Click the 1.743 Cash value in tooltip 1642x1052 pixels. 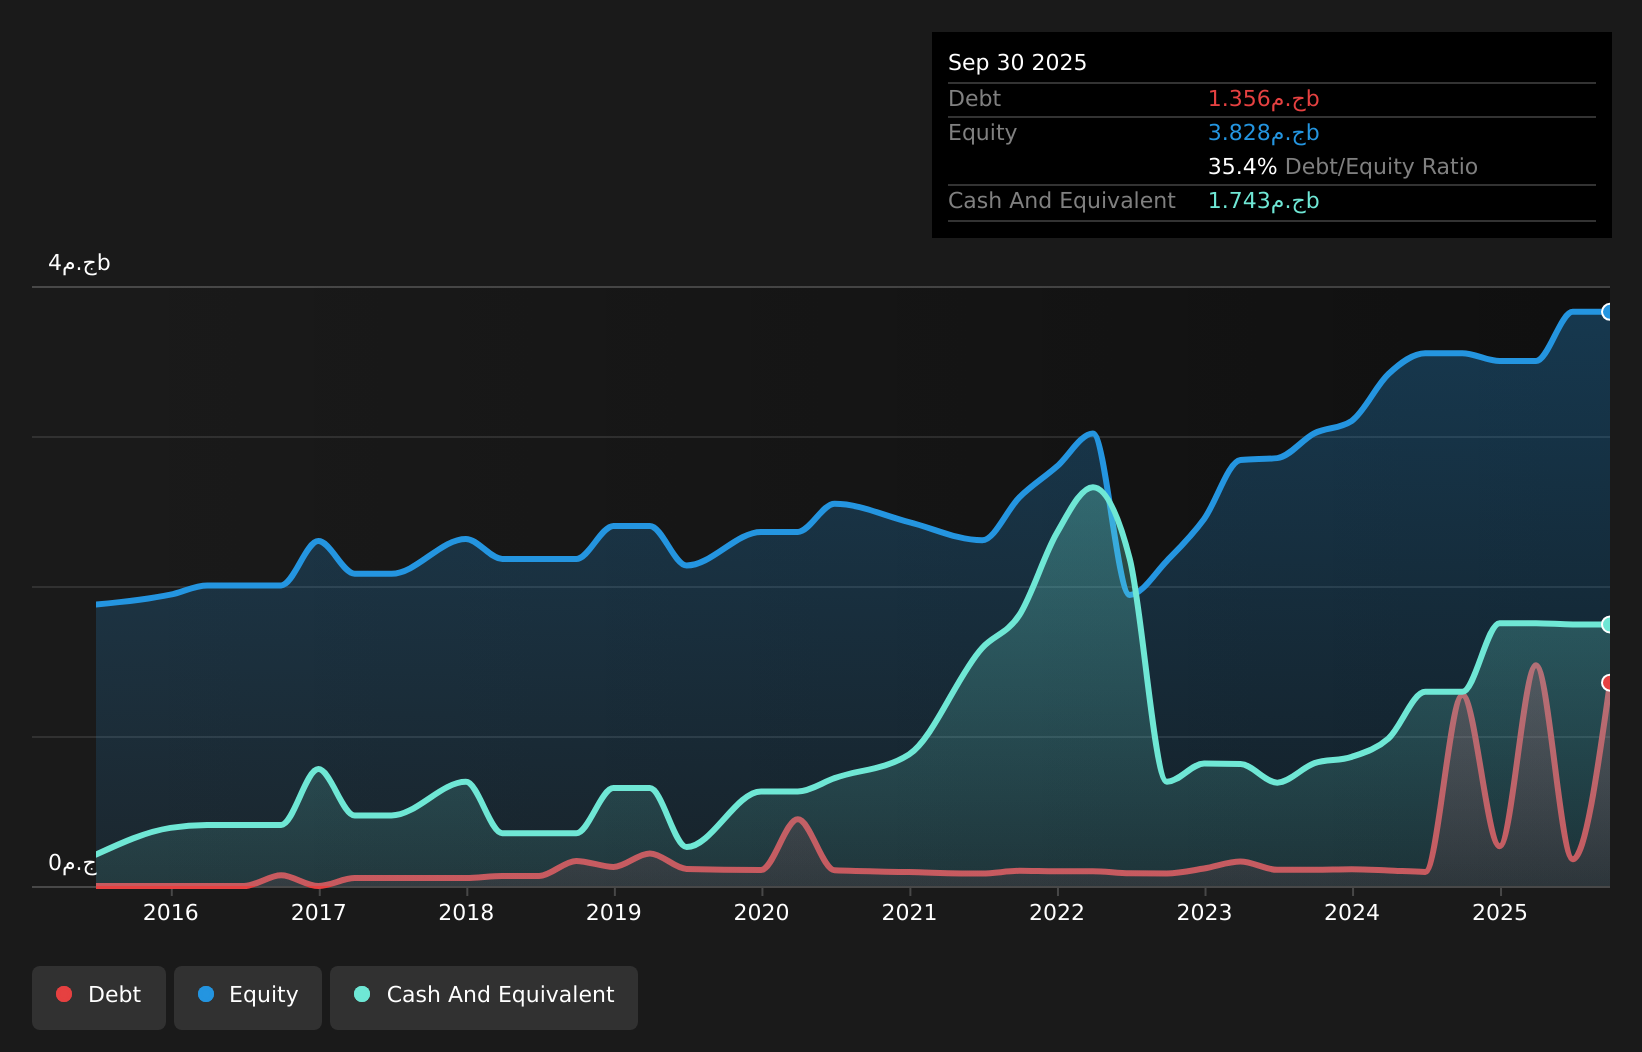pyautogui.click(x=1263, y=201)
